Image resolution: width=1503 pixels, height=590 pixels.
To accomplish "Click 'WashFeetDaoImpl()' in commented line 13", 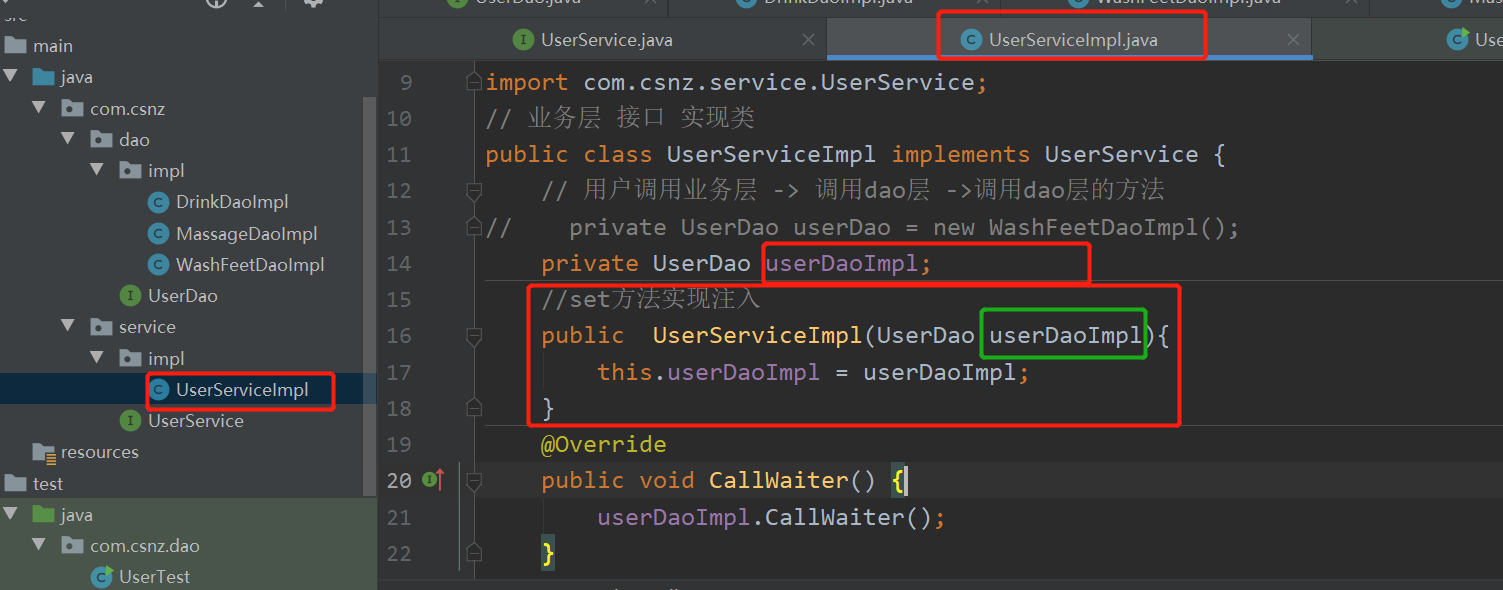I will pos(1107,228).
